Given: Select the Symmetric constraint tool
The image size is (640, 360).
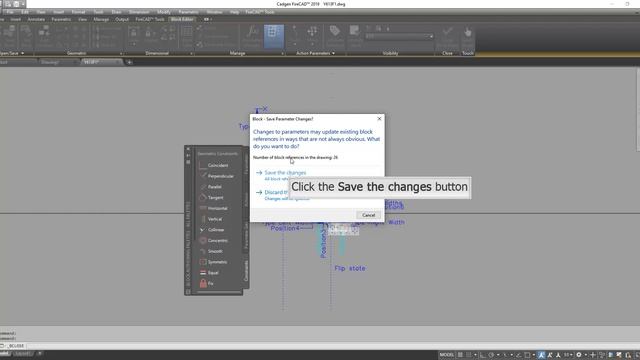Looking at the screenshot, I should coord(214,262).
